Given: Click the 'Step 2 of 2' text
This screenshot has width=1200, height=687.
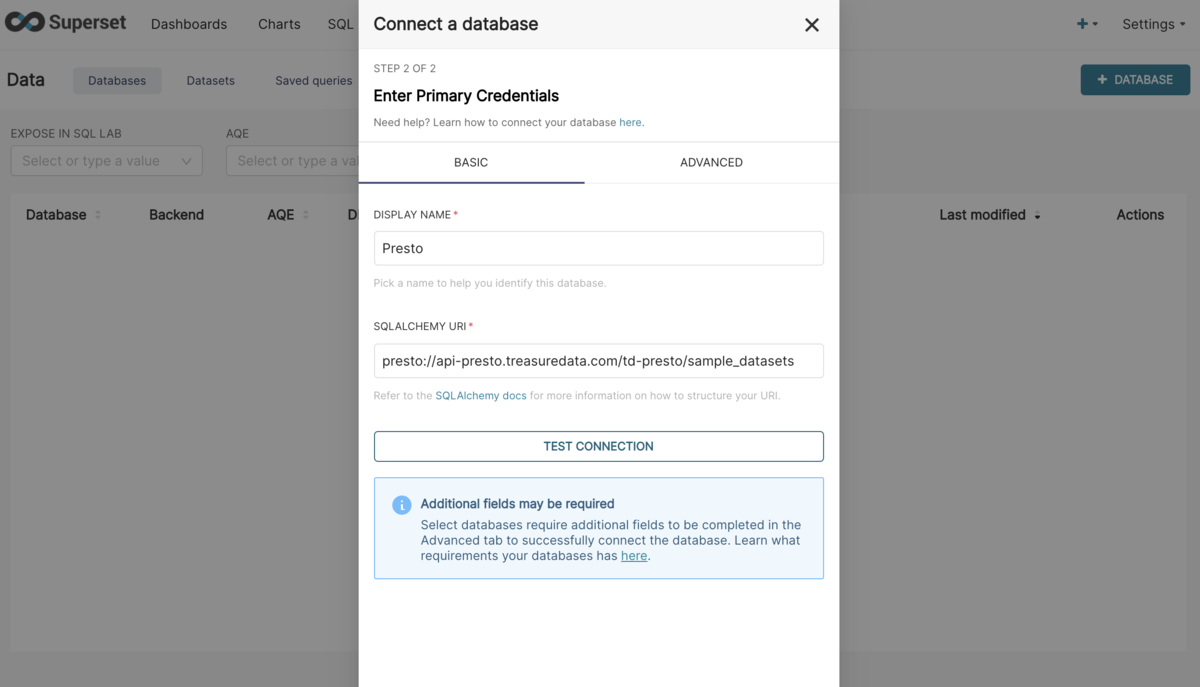Looking at the screenshot, I should click(405, 69).
